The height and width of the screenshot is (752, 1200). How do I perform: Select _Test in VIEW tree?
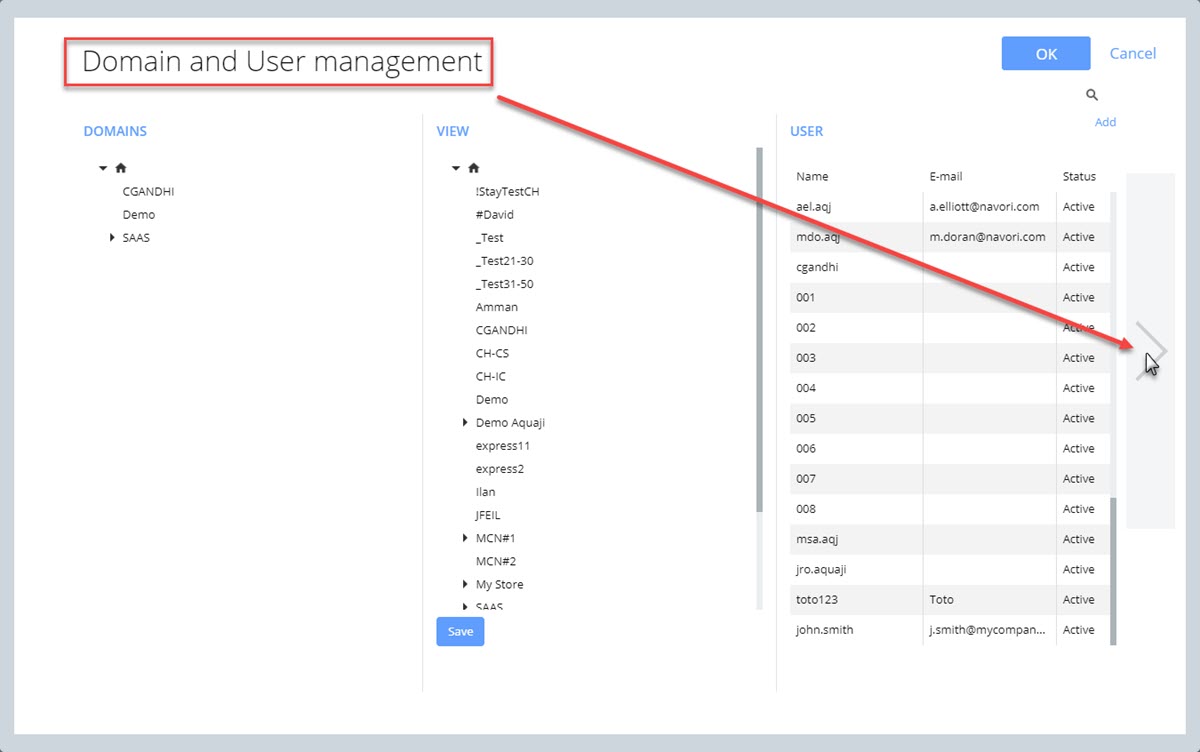pos(490,238)
